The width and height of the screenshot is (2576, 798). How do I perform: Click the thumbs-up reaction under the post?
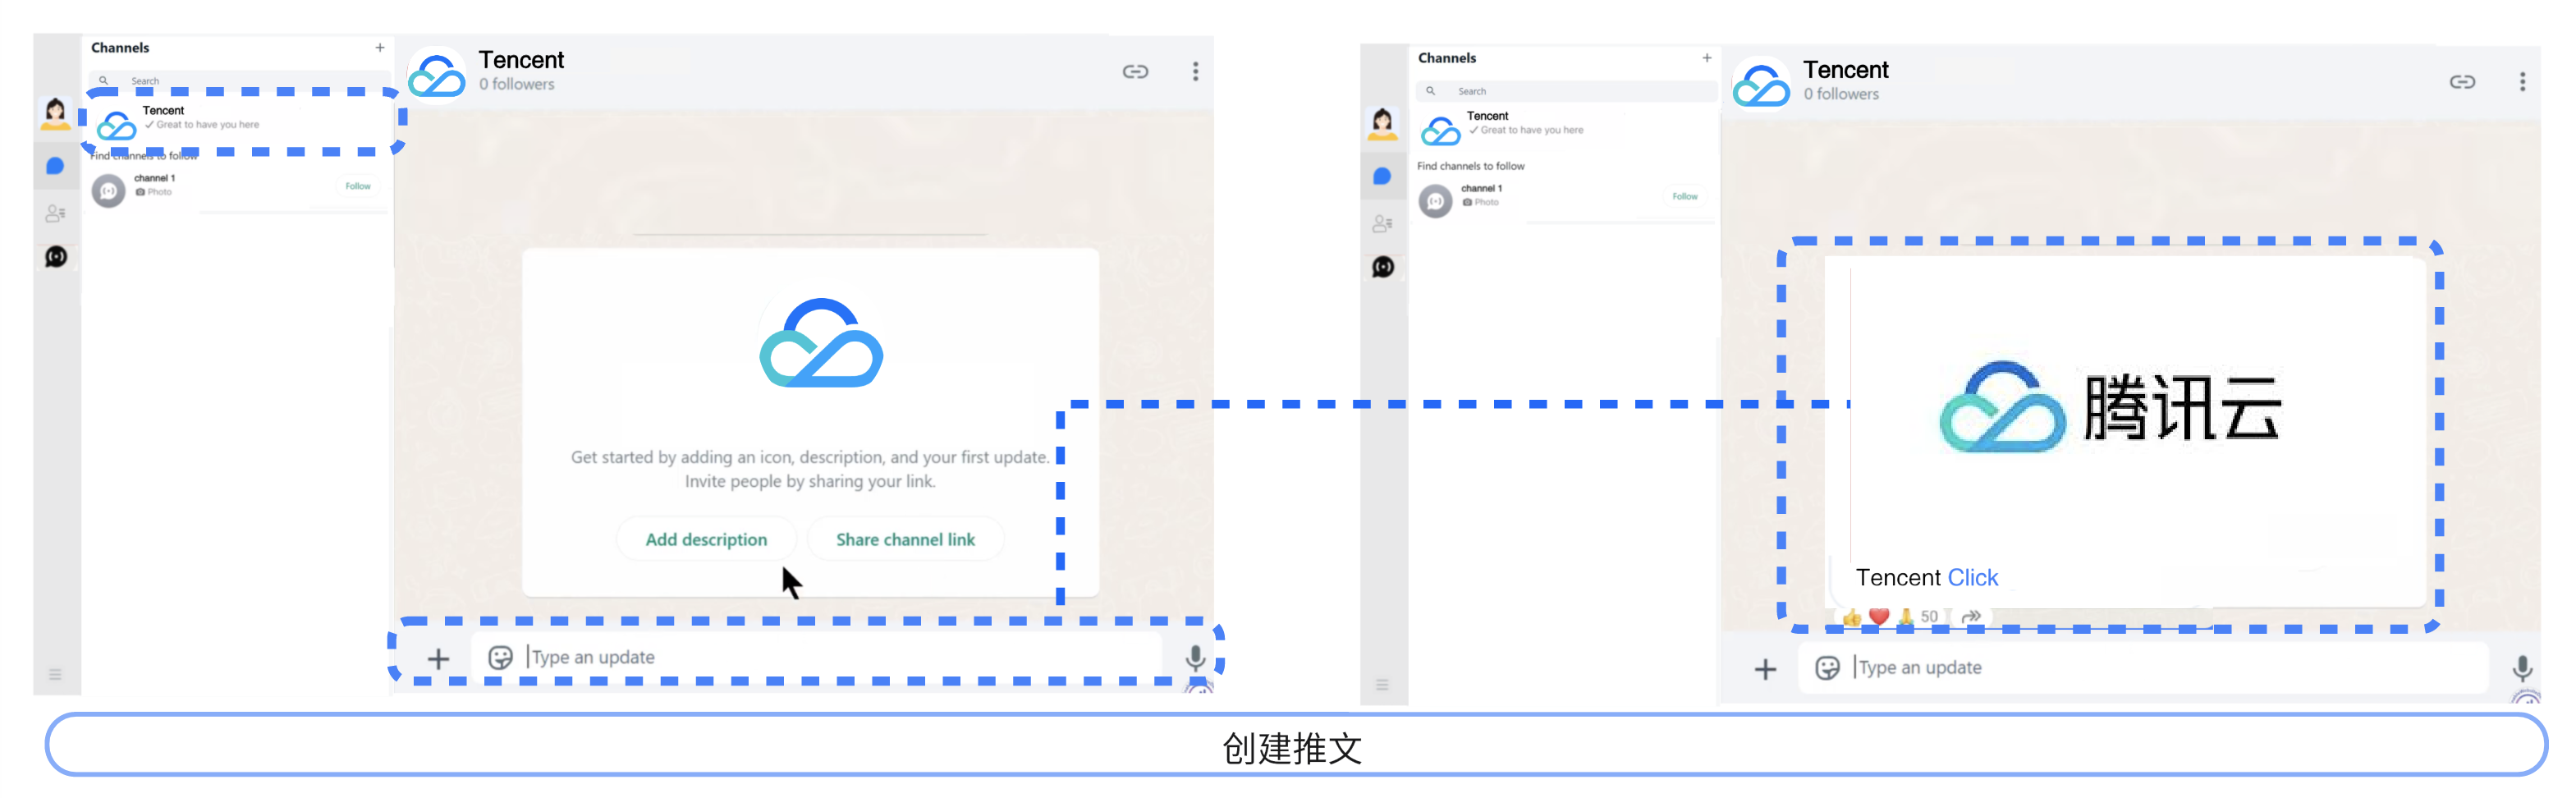[1851, 617]
